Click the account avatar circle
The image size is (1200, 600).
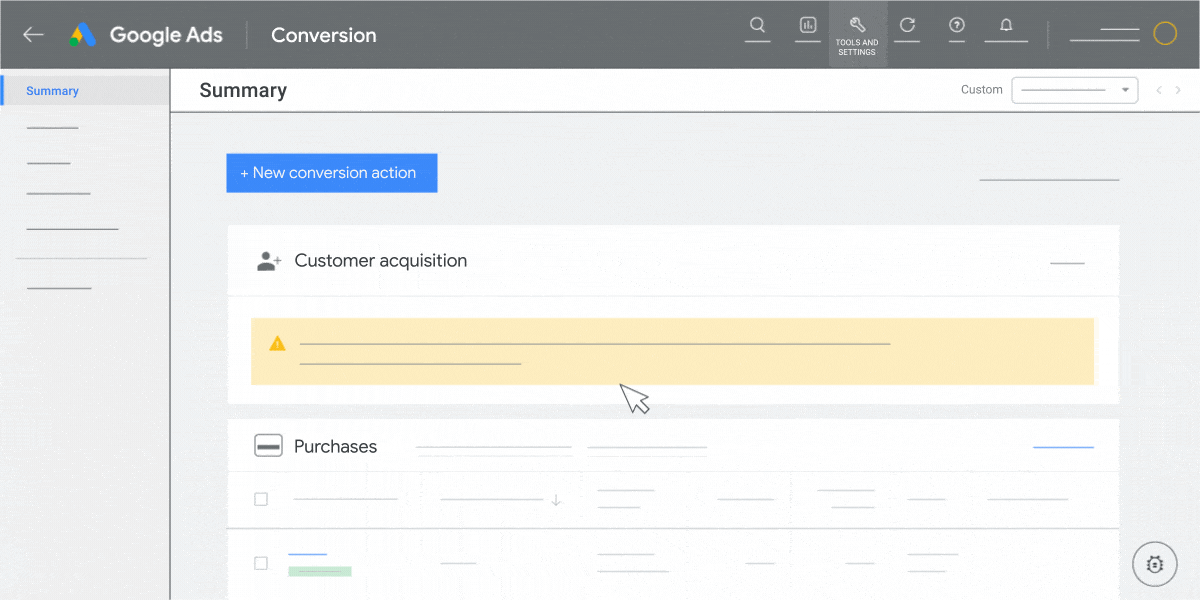click(1165, 34)
